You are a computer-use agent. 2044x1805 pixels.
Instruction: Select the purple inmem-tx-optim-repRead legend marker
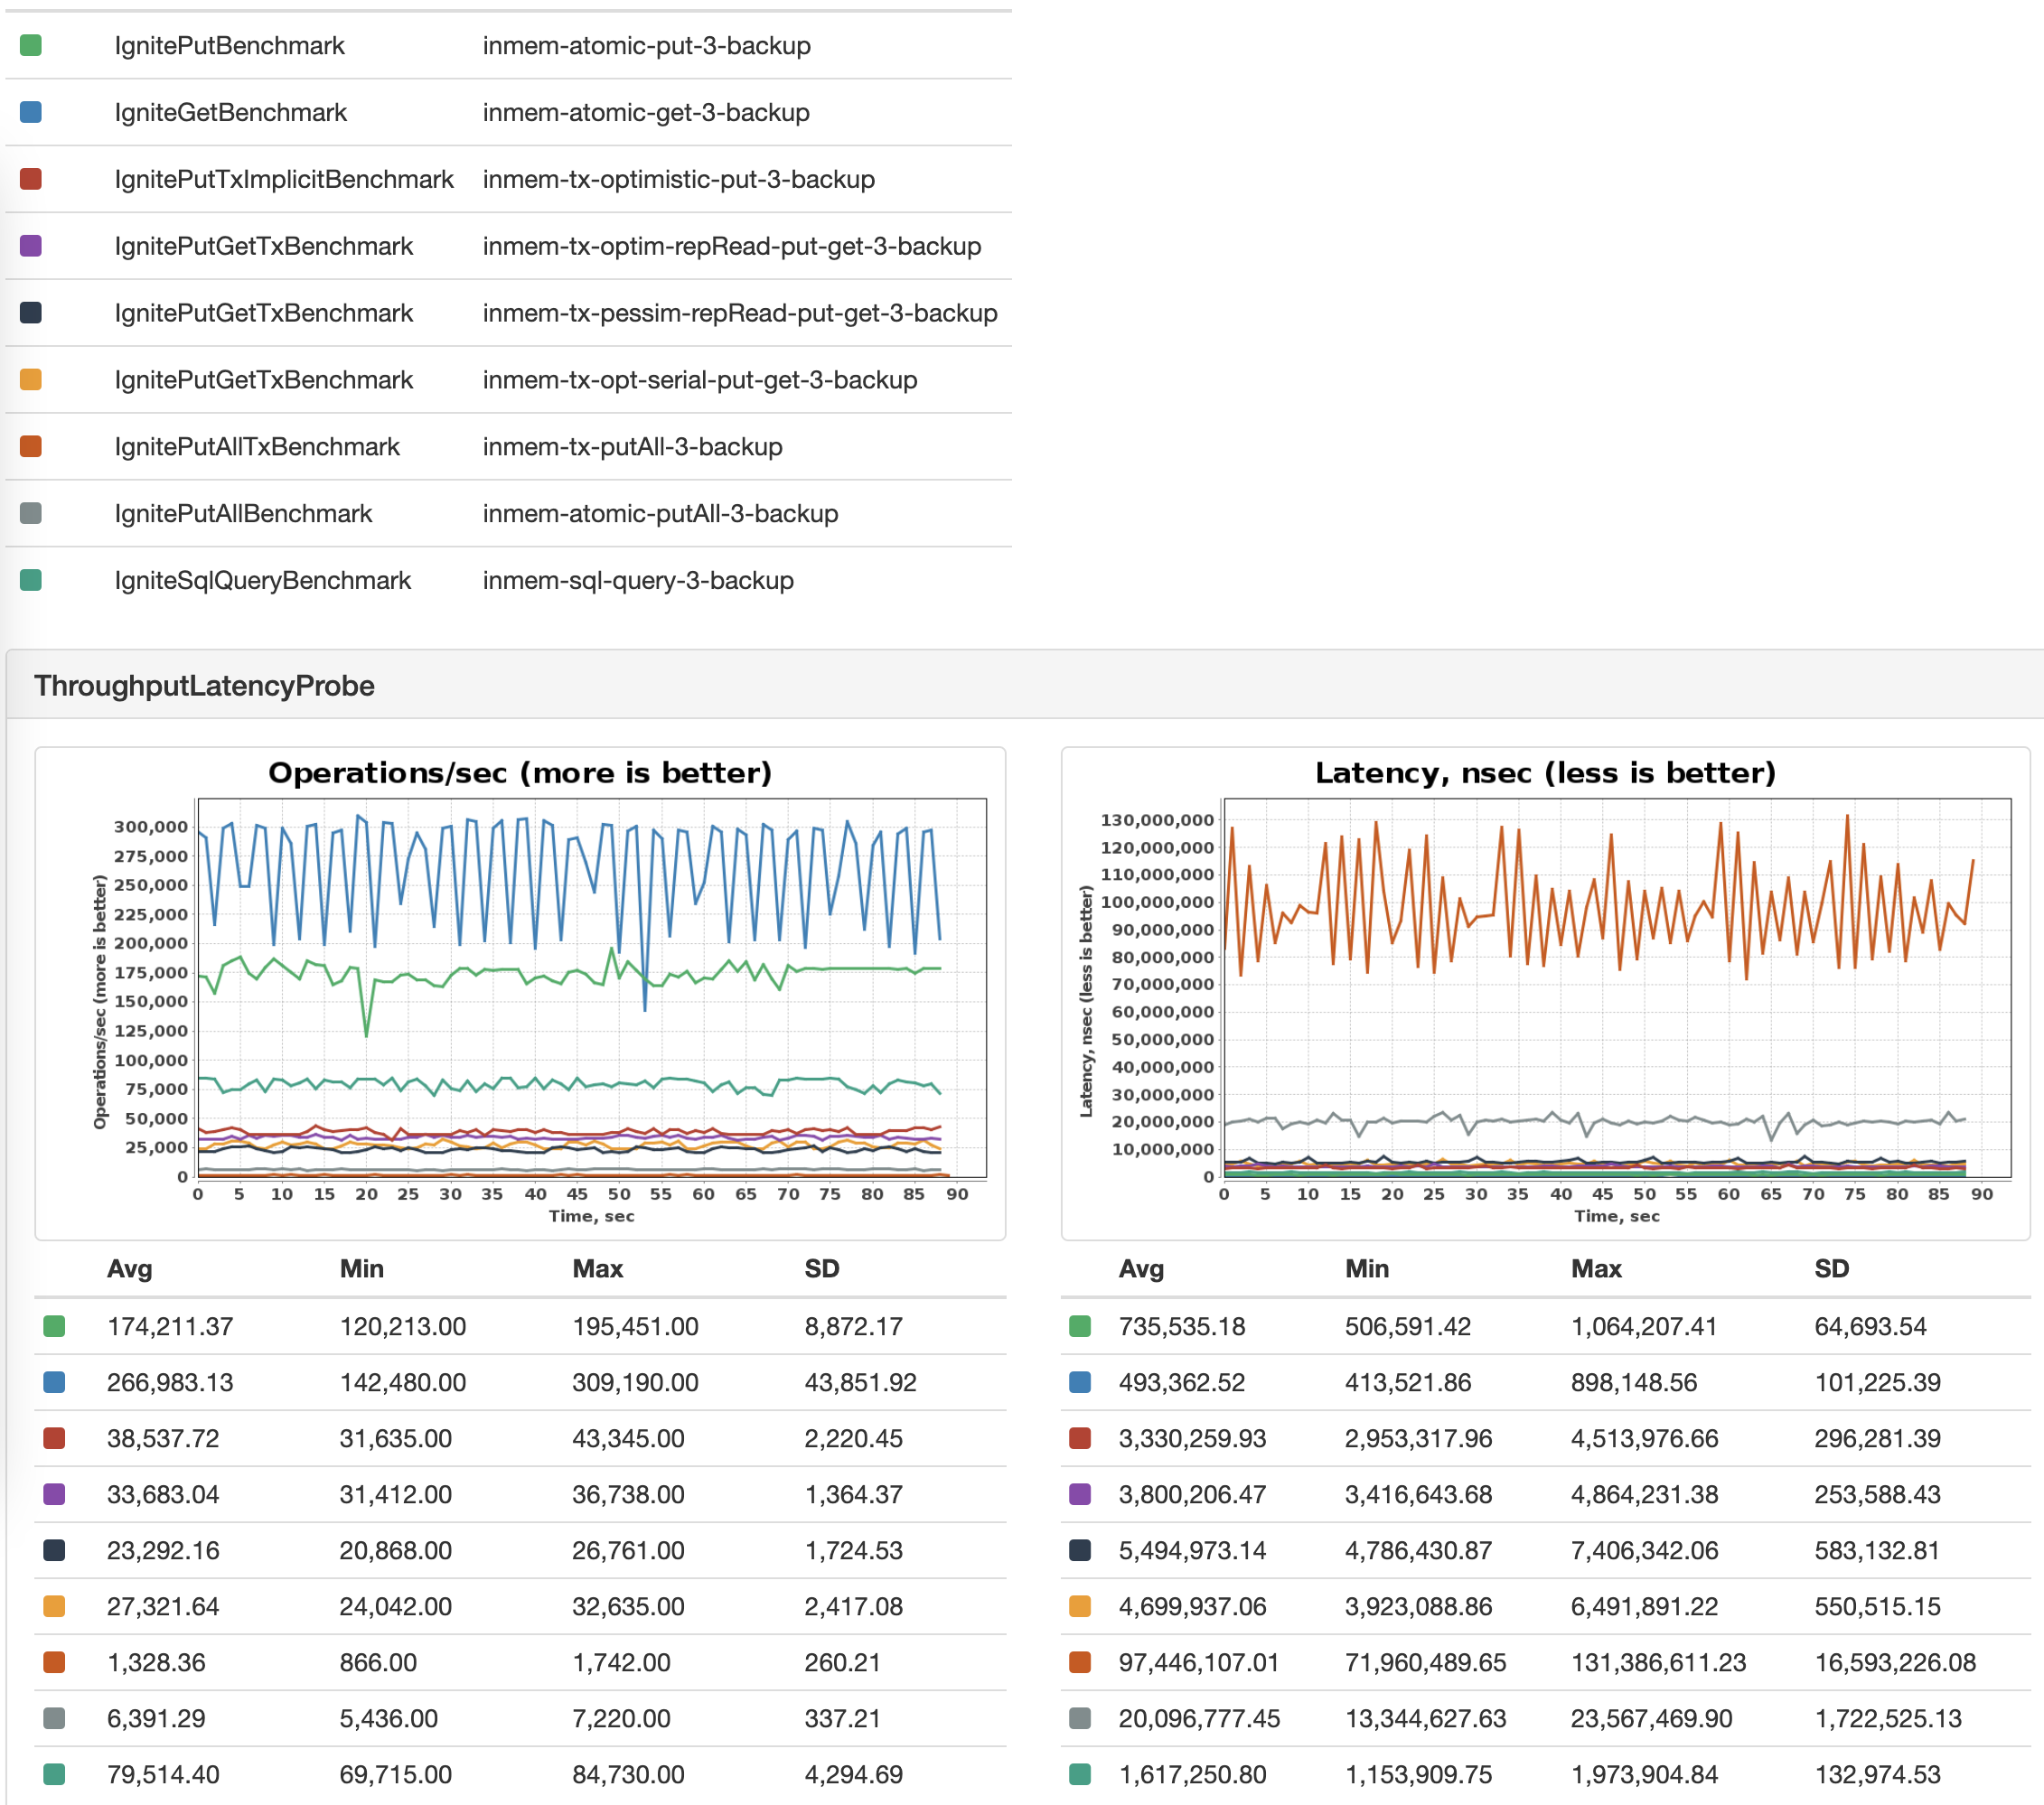point(32,246)
